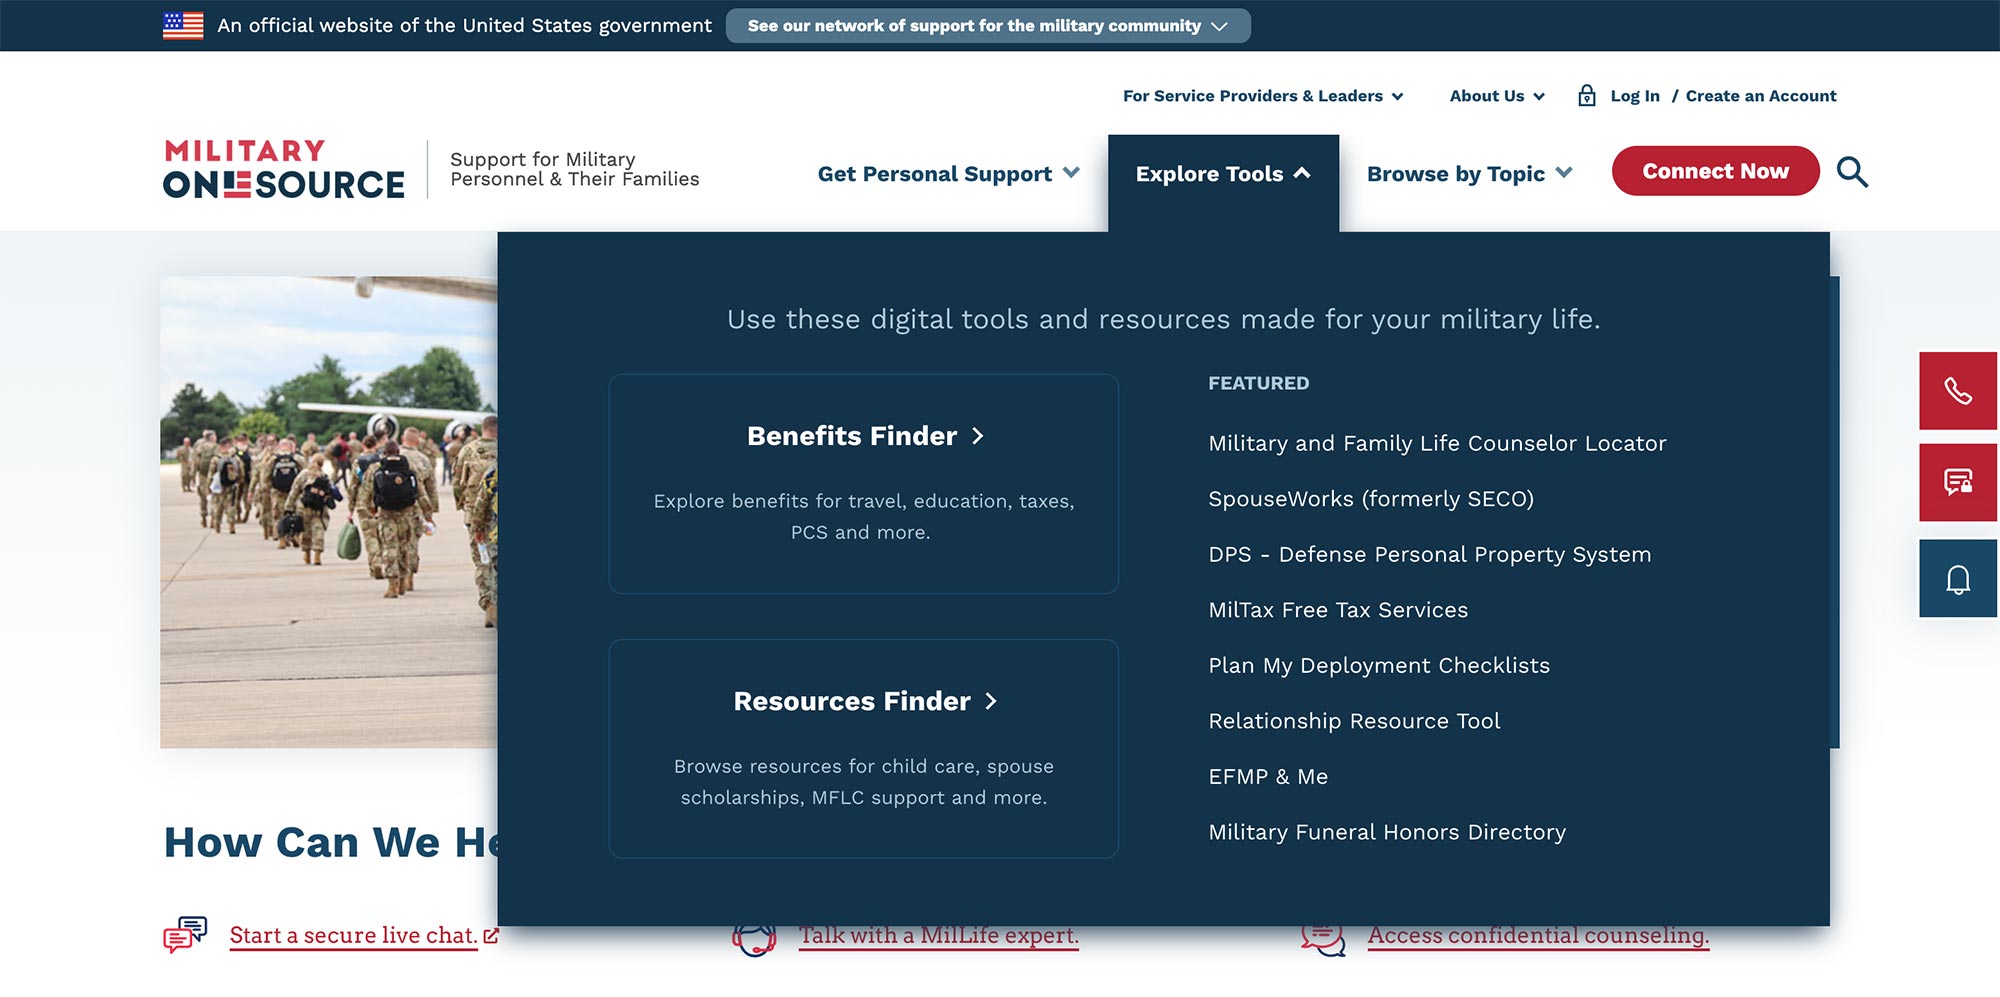Click the arrow next to Benefits Finder
Screen dimensions: 2000x997
[x=978, y=436]
